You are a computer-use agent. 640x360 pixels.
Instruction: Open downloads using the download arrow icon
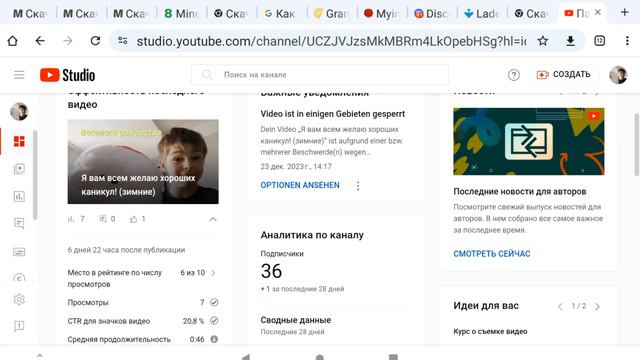click(570, 41)
